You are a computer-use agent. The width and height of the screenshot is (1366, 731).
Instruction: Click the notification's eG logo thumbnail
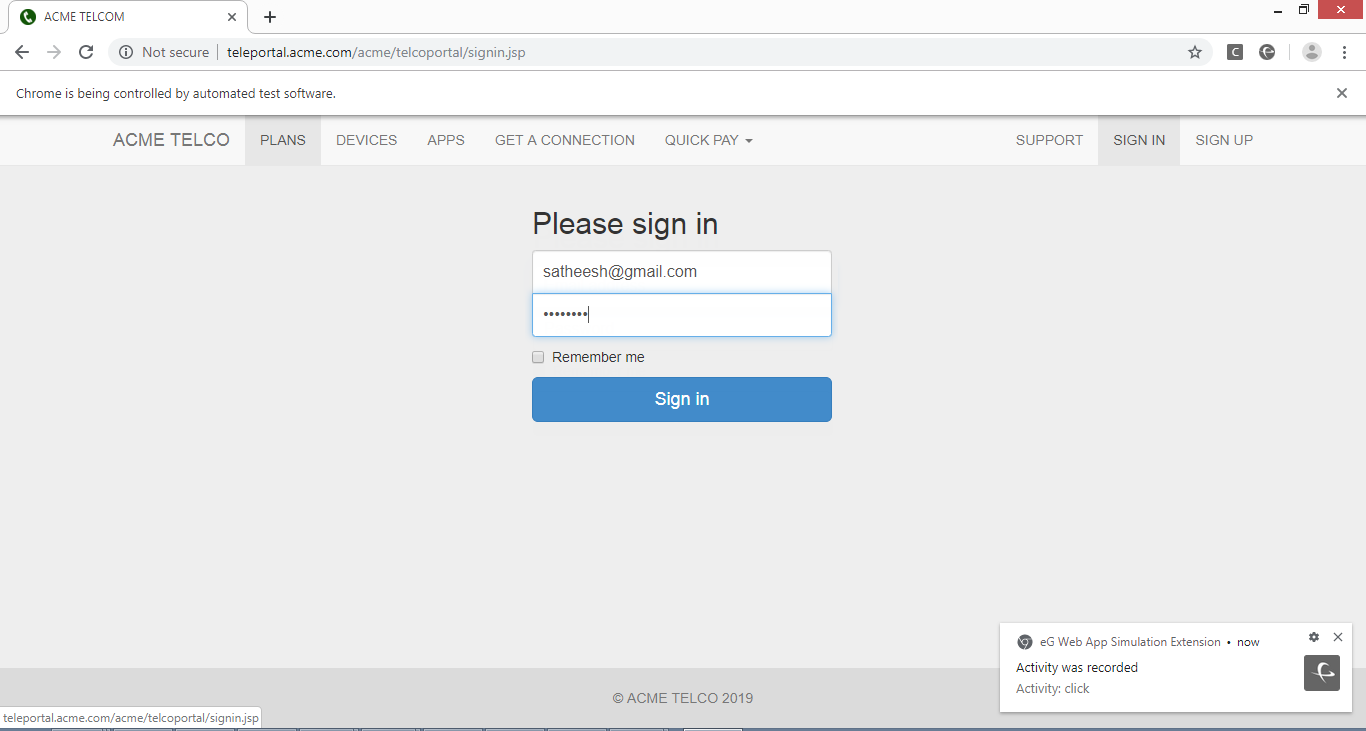pos(1322,673)
